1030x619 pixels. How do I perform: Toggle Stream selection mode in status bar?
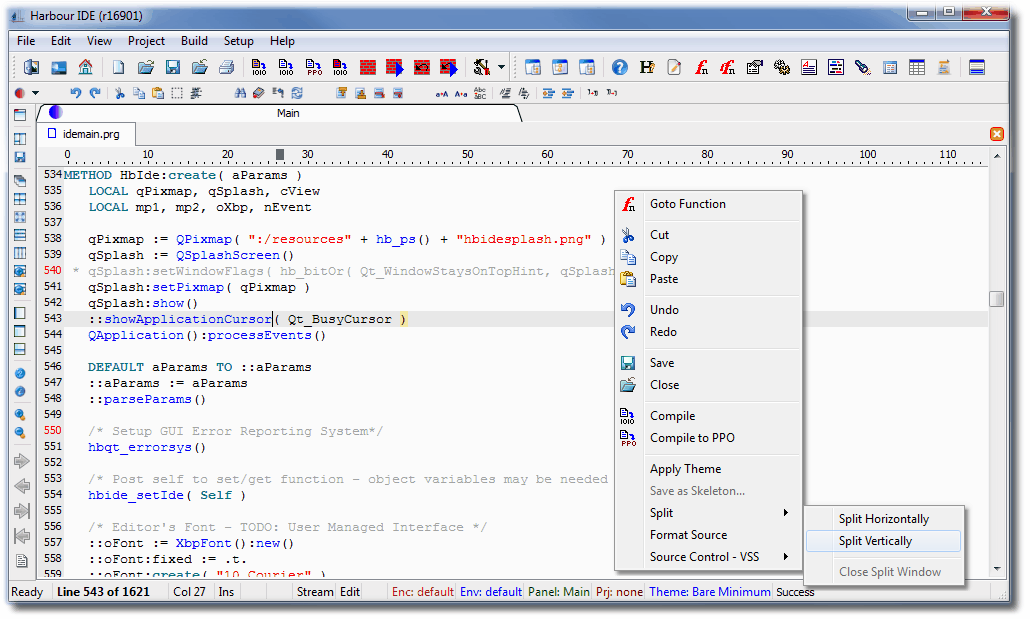coord(314,592)
